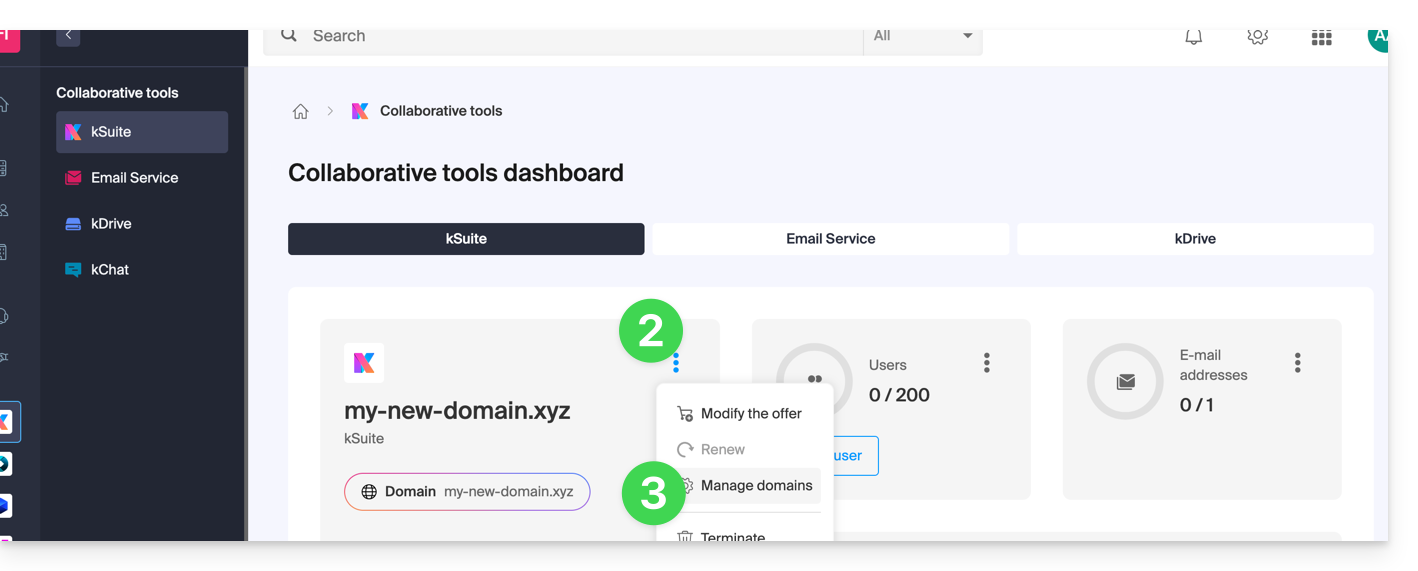Open Users card three-dot menu
This screenshot has width=1418, height=571.
pos(986,363)
